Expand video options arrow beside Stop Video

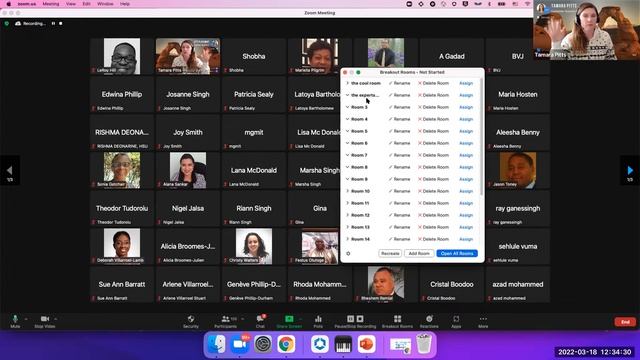point(56,319)
